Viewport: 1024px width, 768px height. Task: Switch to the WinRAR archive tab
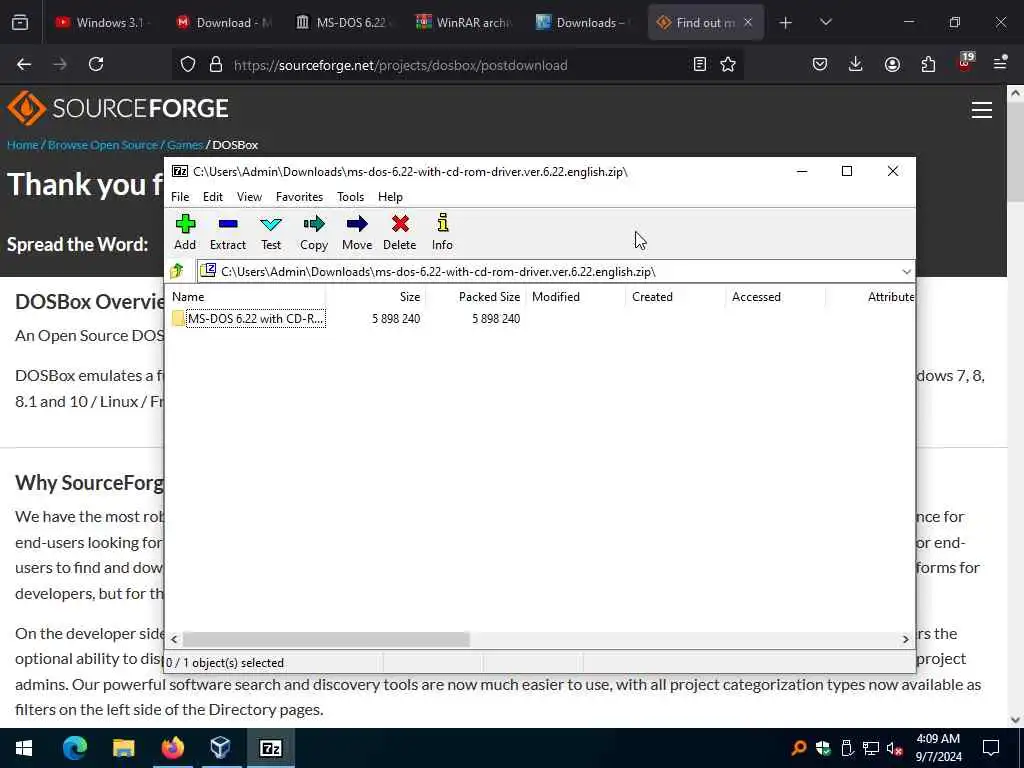click(466, 22)
